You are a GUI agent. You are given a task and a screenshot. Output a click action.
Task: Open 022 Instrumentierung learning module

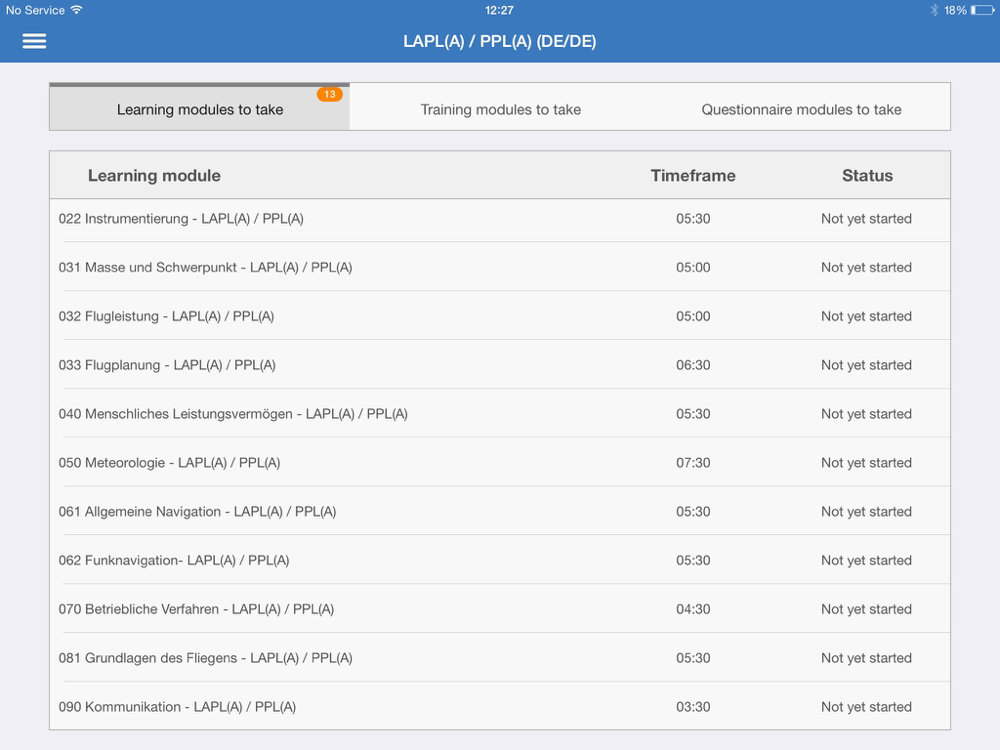[181, 218]
